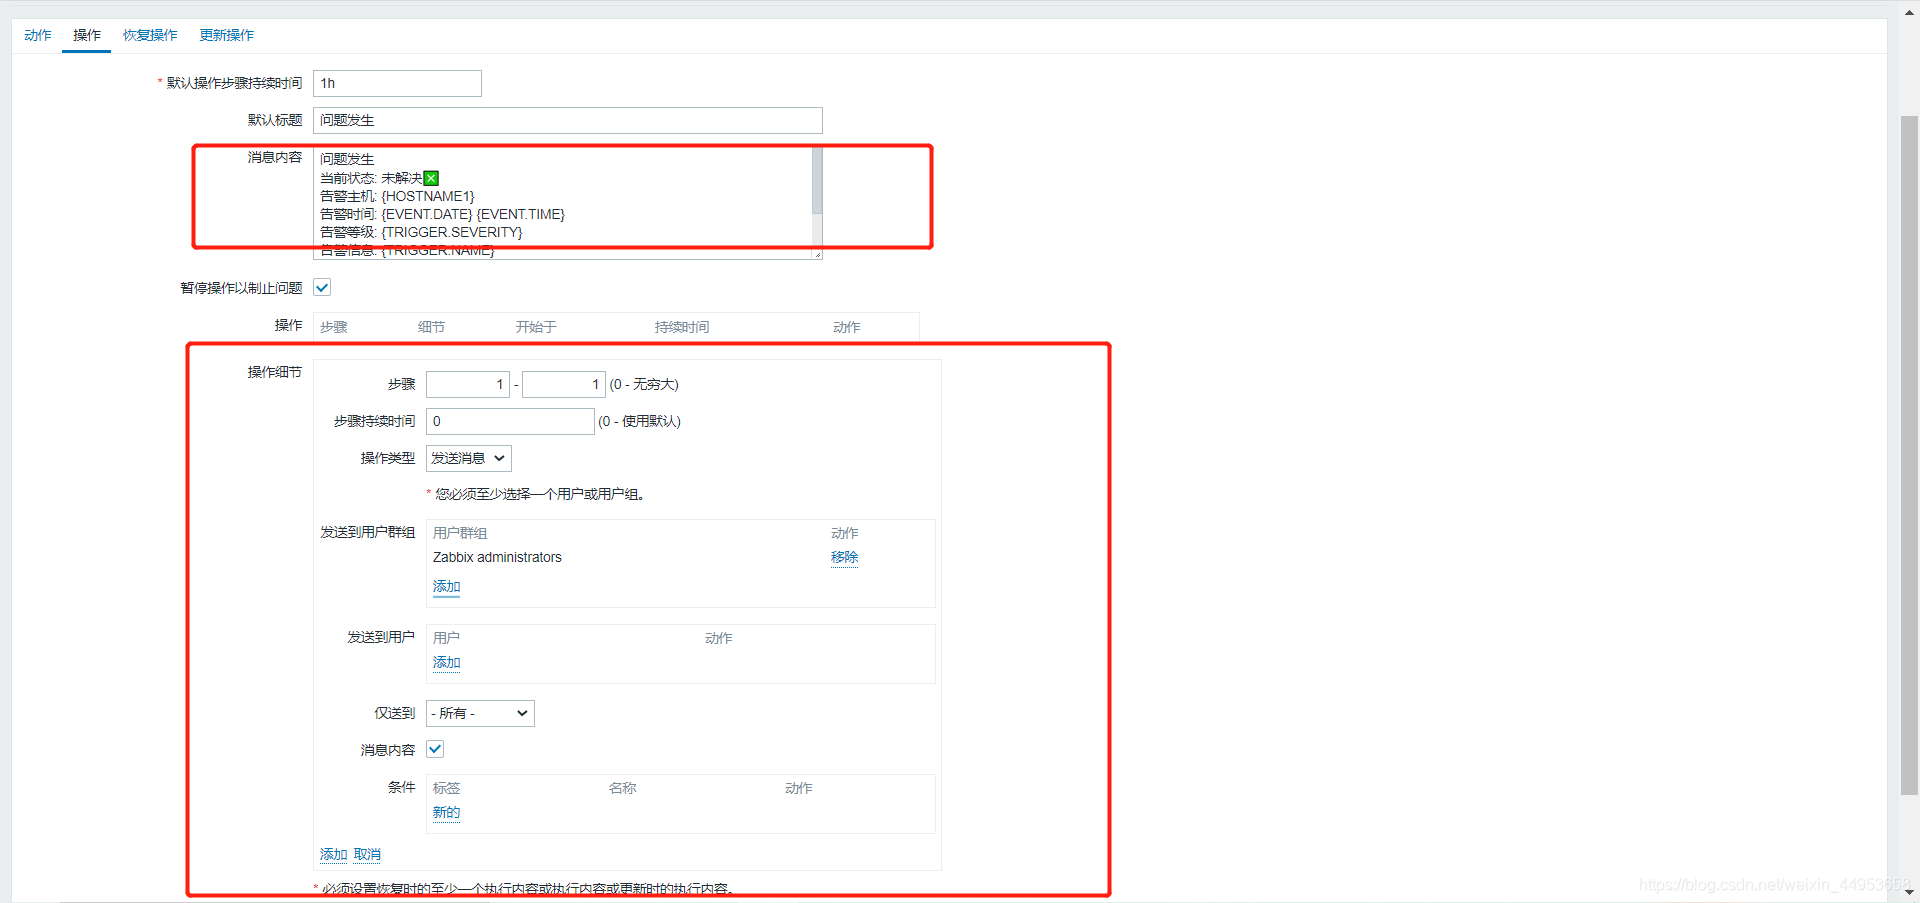Switch to the 动作 tab
Screen dimensions: 1920x903
pyautogui.click(x=38, y=35)
